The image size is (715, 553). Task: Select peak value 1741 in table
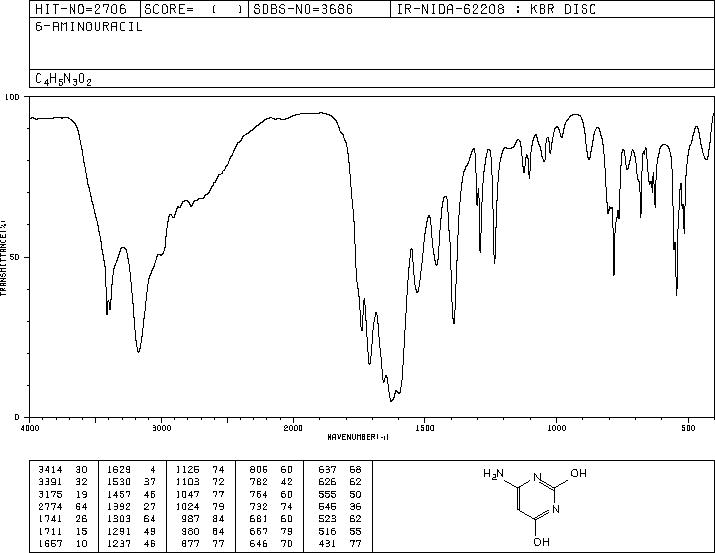(x=50, y=519)
